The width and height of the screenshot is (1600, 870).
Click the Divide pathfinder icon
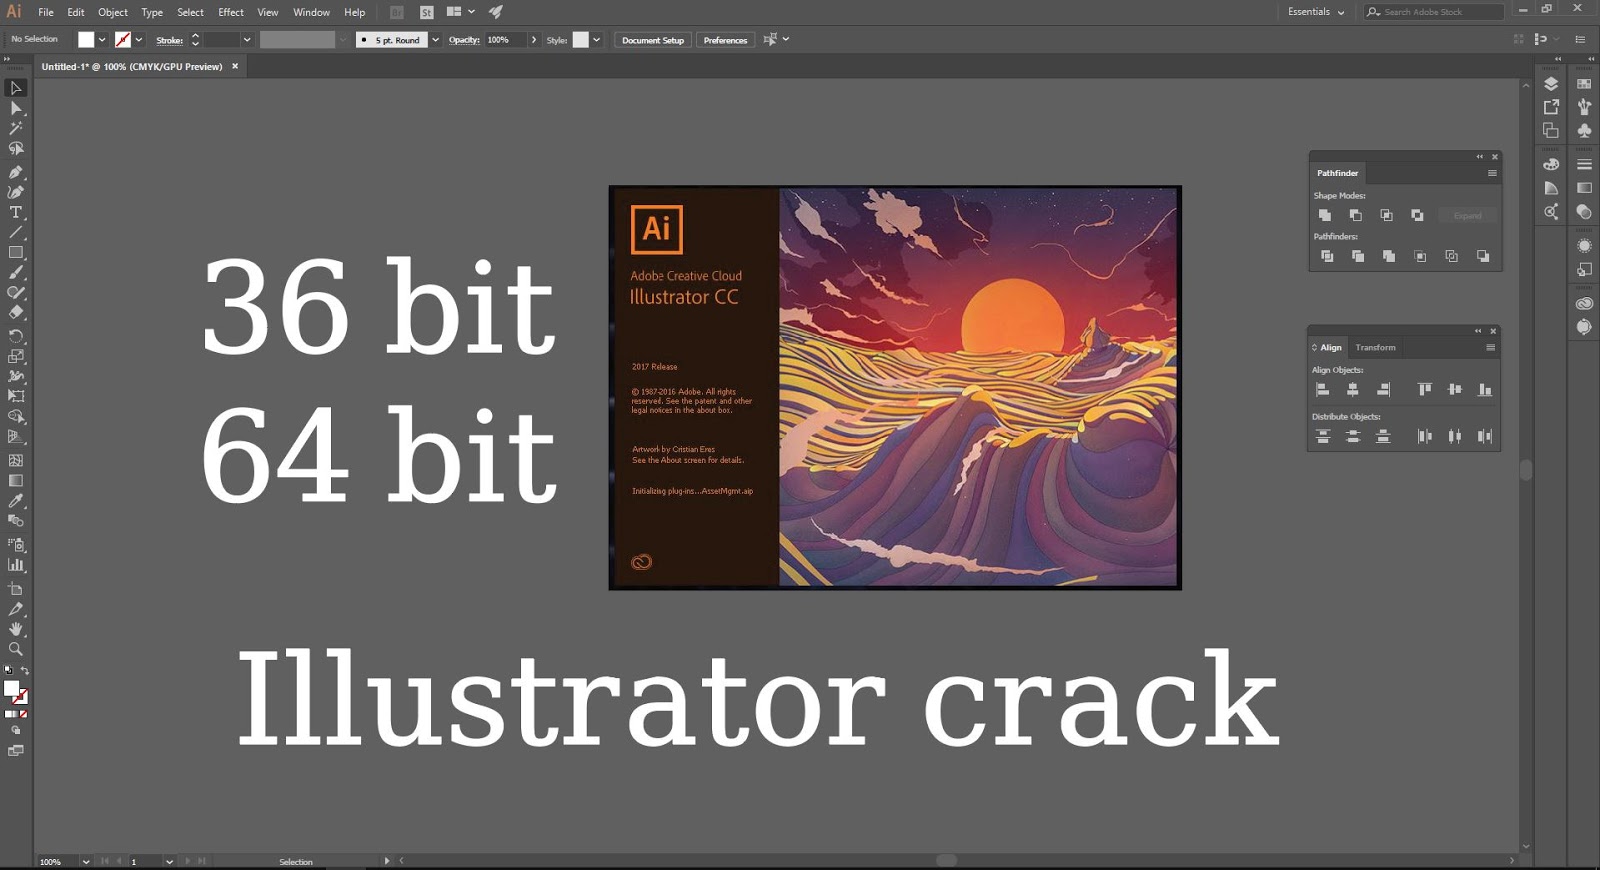pyautogui.click(x=1327, y=256)
